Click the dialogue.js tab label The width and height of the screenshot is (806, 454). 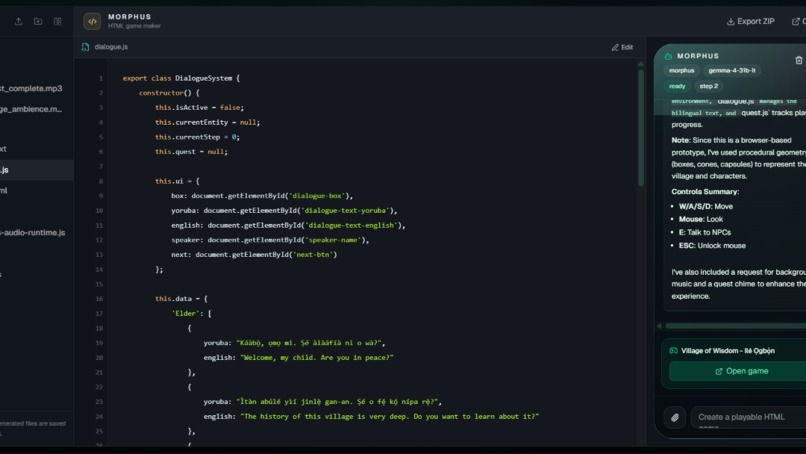point(111,47)
